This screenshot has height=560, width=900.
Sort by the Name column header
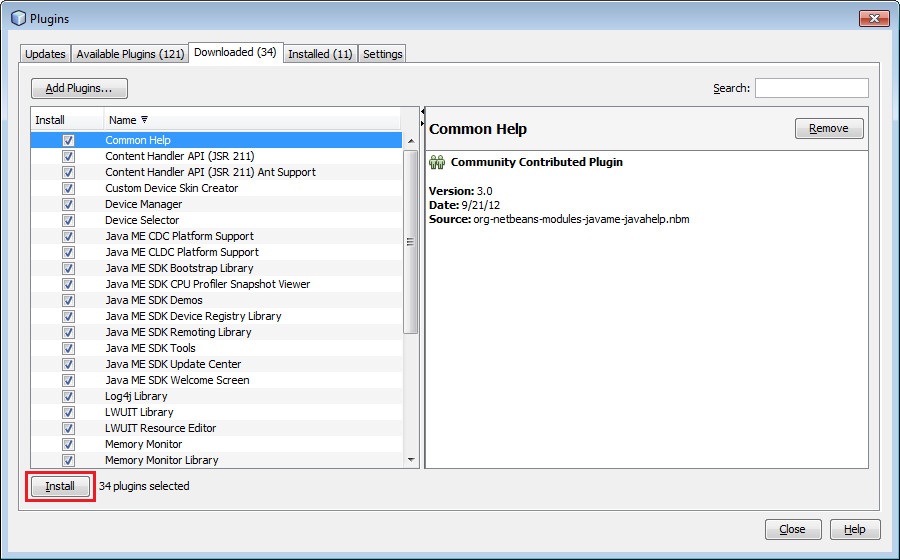click(251, 120)
